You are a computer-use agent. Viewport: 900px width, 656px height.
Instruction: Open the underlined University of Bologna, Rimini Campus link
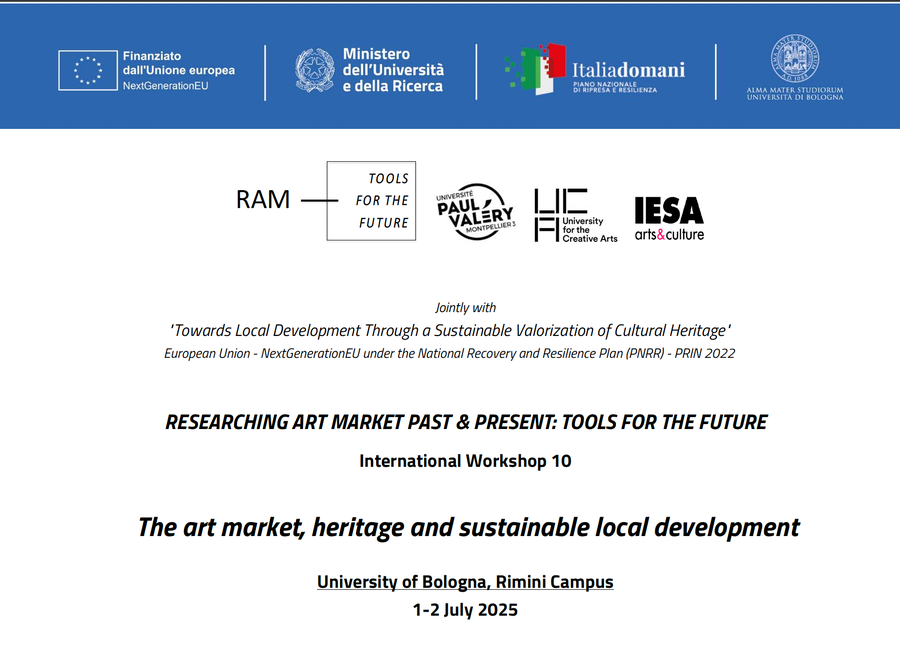click(465, 581)
